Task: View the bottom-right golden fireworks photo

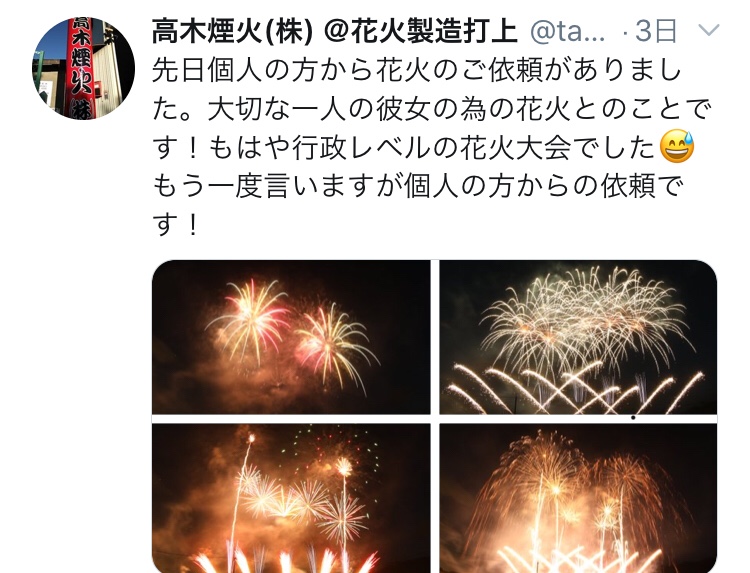Action: pyautogui.click(x=578, y=498)
